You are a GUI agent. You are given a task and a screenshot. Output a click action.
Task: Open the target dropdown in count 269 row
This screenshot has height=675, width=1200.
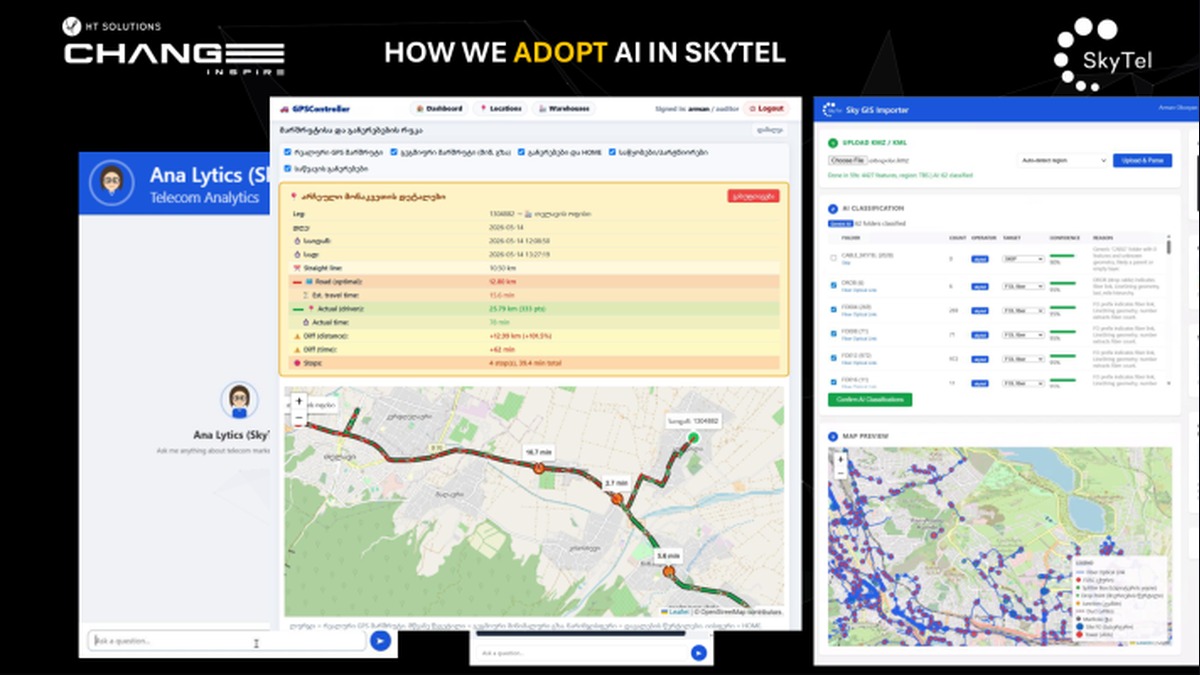coord(1022,310)
